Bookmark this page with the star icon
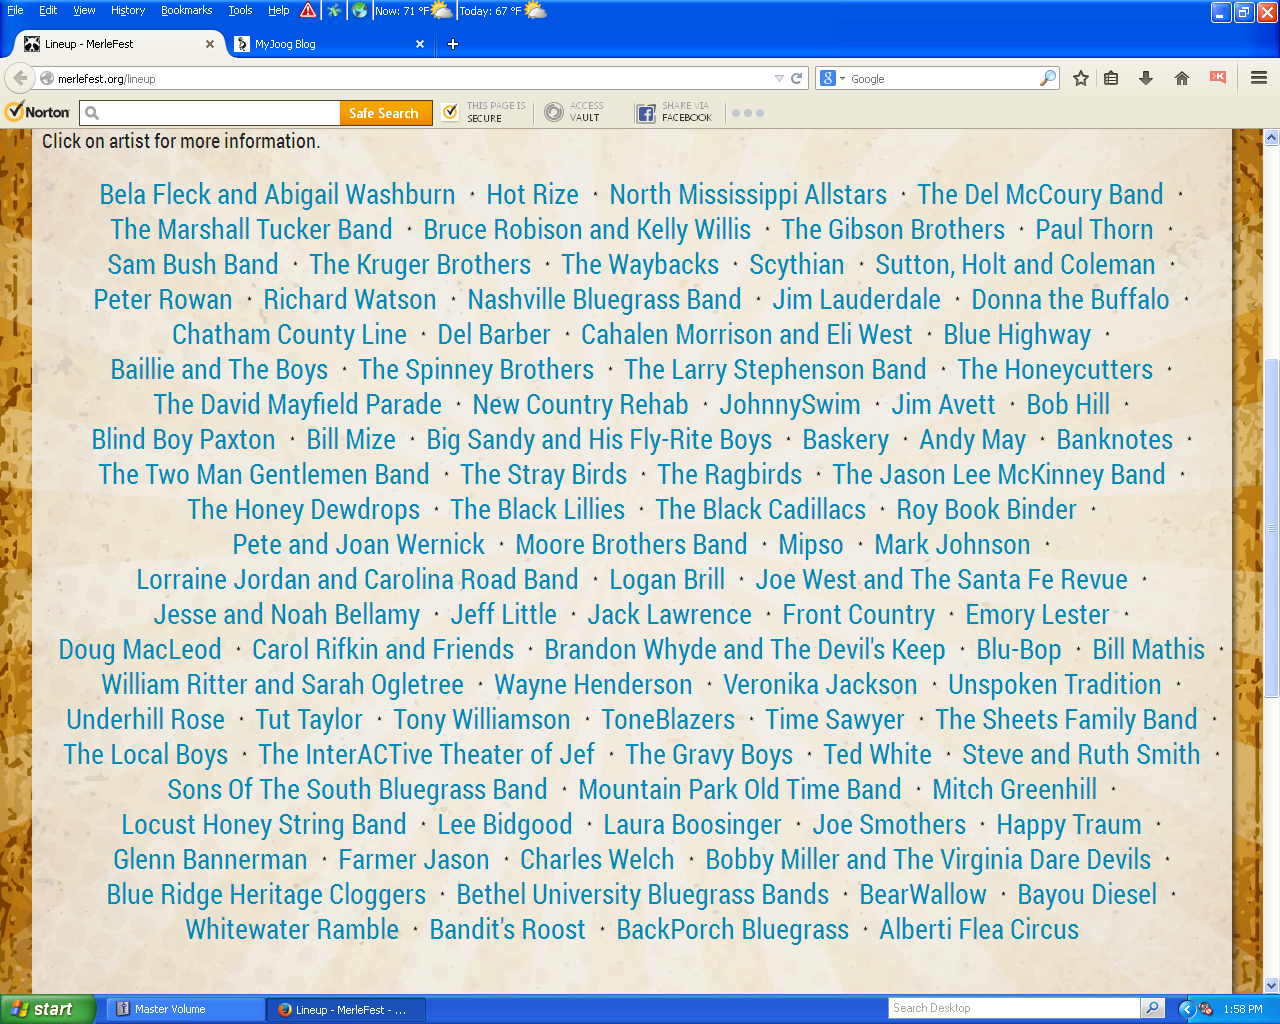This screenshot has height=1024, width=1280. pyautogui.click(x=1081, y=78)
